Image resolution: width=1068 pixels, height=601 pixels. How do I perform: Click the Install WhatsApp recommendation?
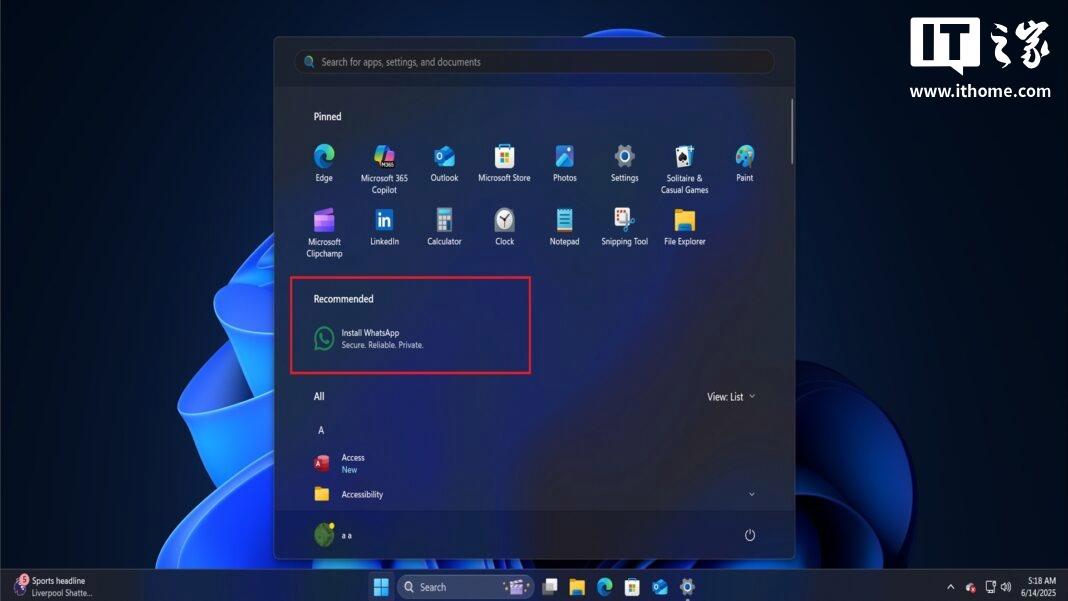(x=368, y=339)
